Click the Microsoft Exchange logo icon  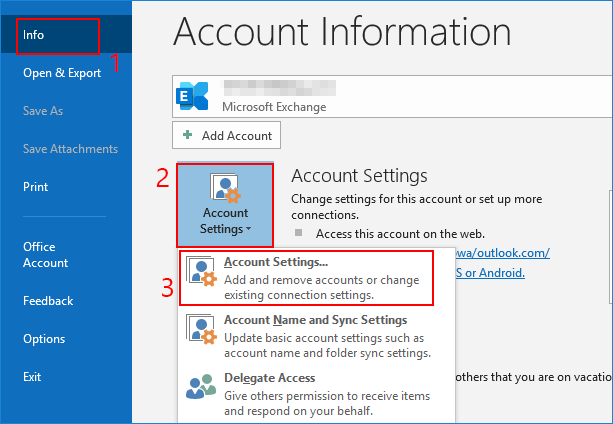click(x=192, y=96)
